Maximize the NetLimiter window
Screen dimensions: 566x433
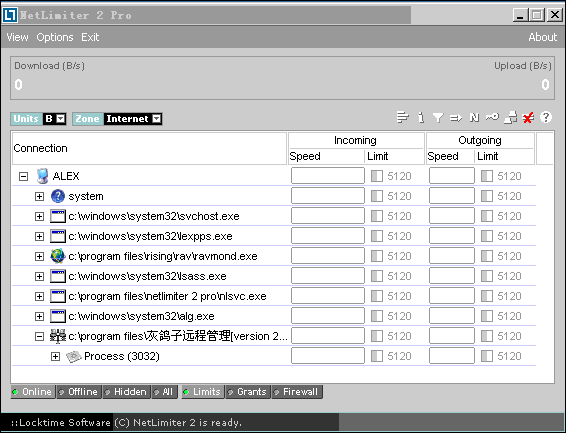click(537, 15)
